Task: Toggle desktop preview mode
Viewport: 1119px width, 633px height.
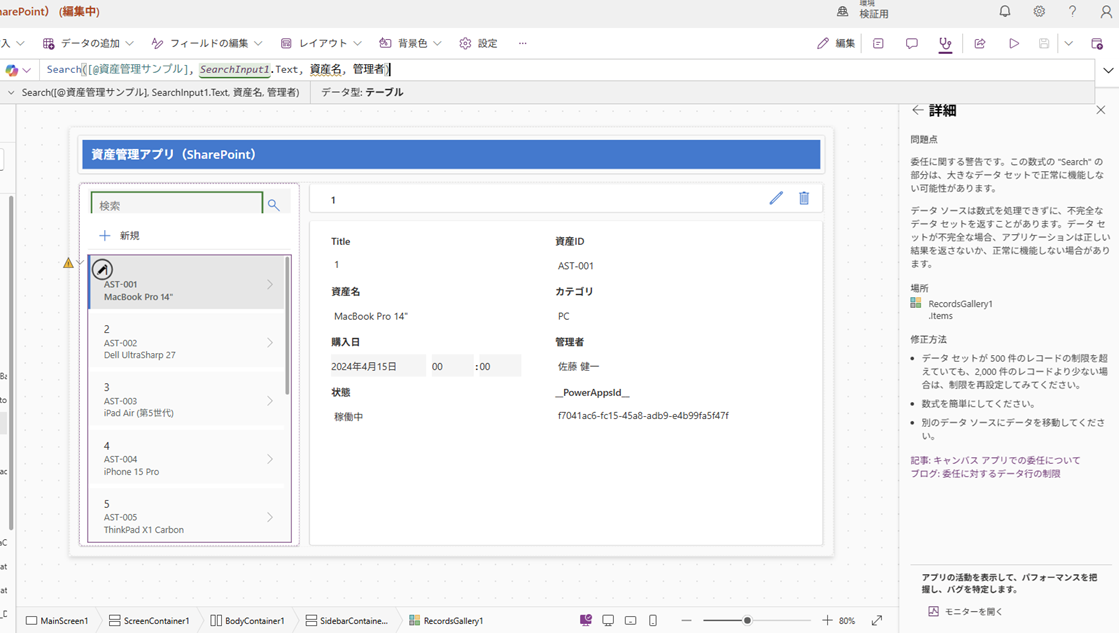Action: [607, 620]
